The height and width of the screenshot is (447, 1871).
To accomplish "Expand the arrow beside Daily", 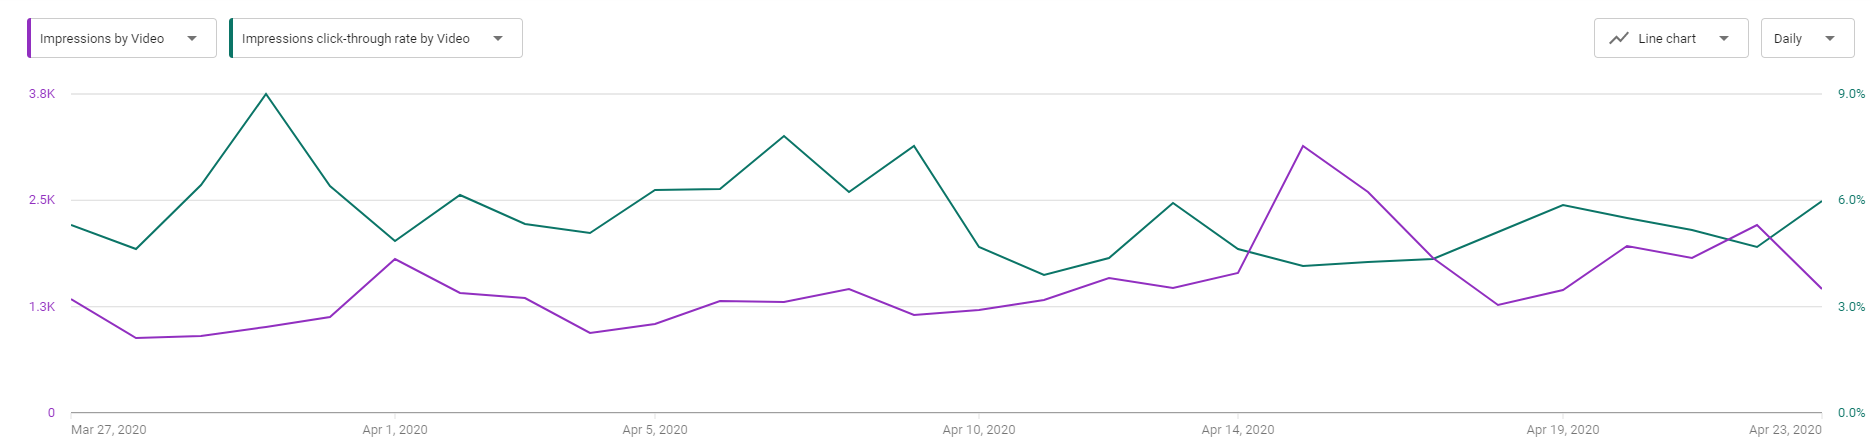I will tap(1830, 39).
